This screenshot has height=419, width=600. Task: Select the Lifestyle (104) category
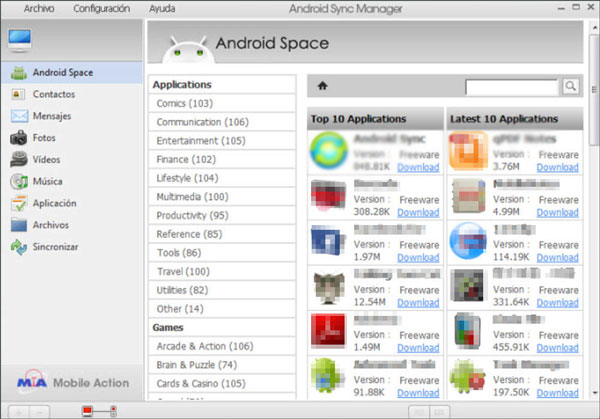(x=222, y=178)
